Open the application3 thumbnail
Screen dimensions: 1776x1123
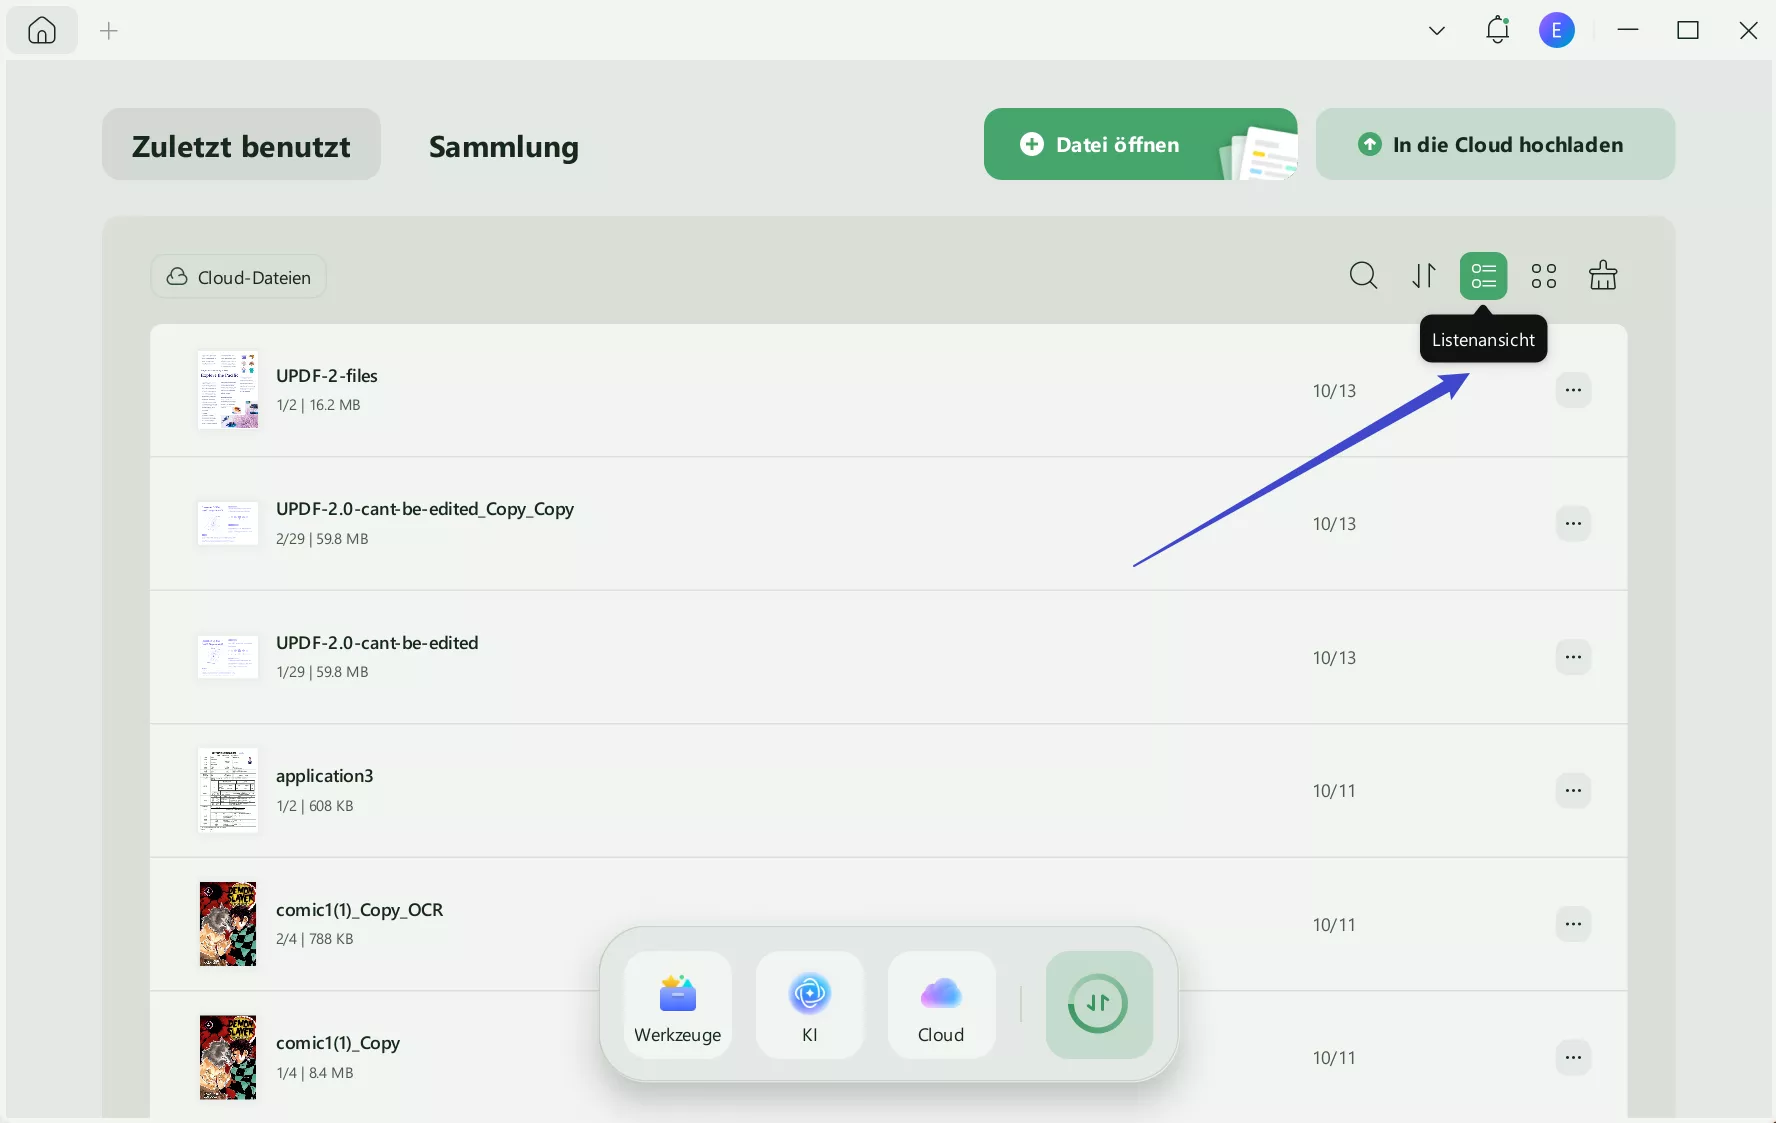228,790
